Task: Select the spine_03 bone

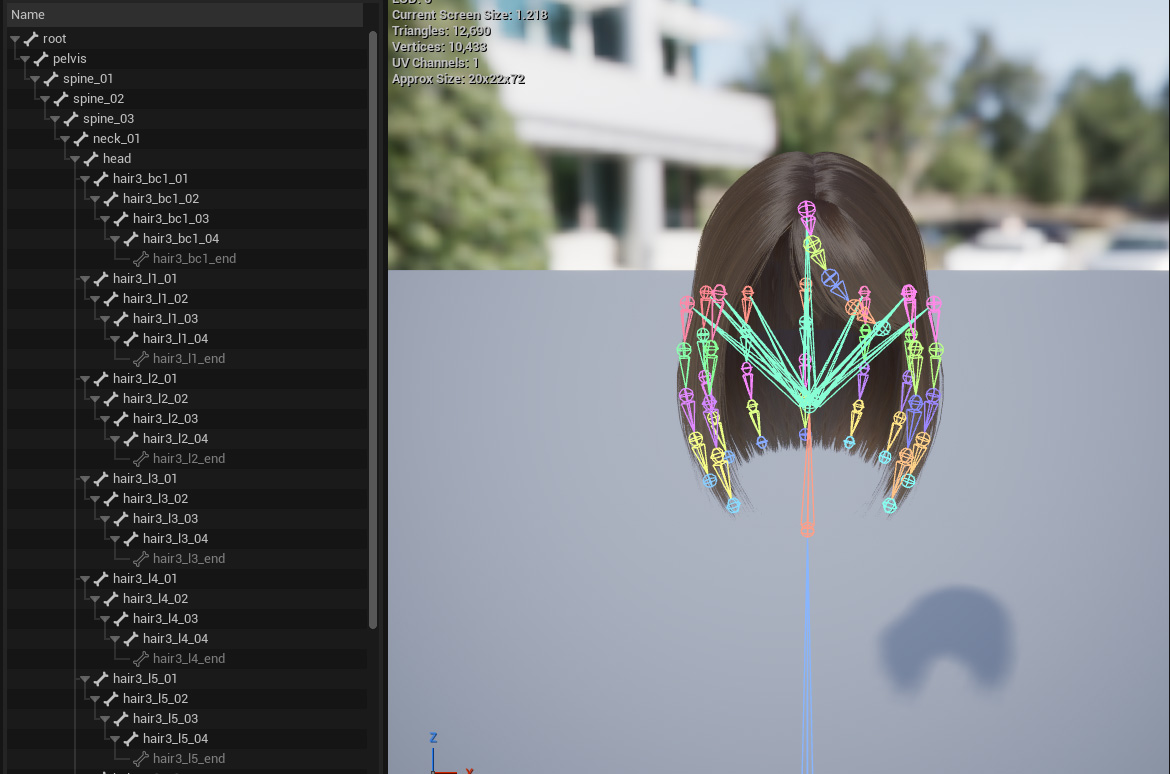Action: click(x=108, y=119)
